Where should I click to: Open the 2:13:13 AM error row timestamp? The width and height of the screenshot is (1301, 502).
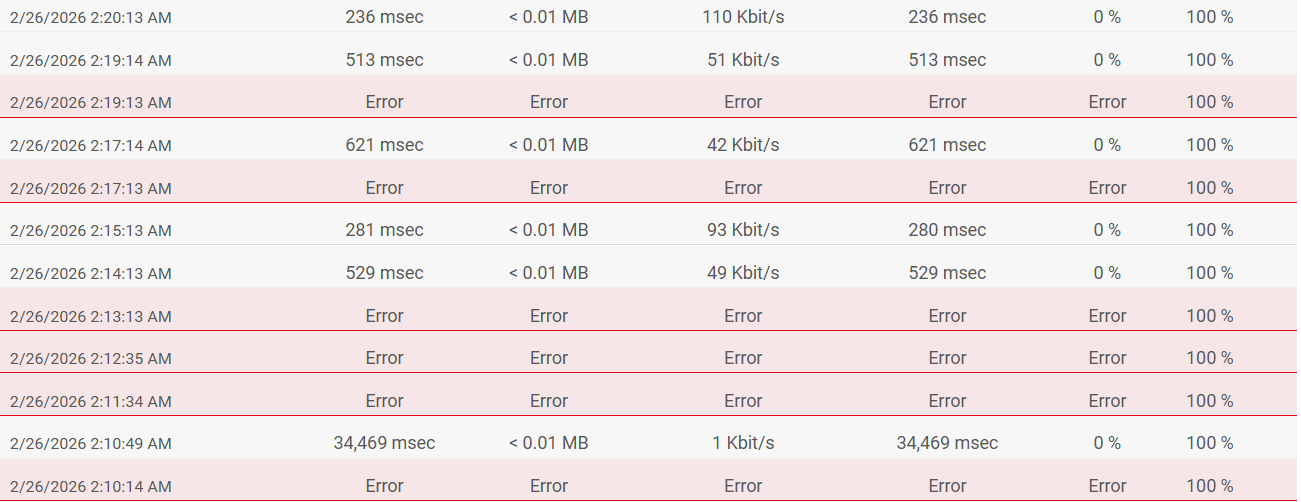click(x=91, y=317)
